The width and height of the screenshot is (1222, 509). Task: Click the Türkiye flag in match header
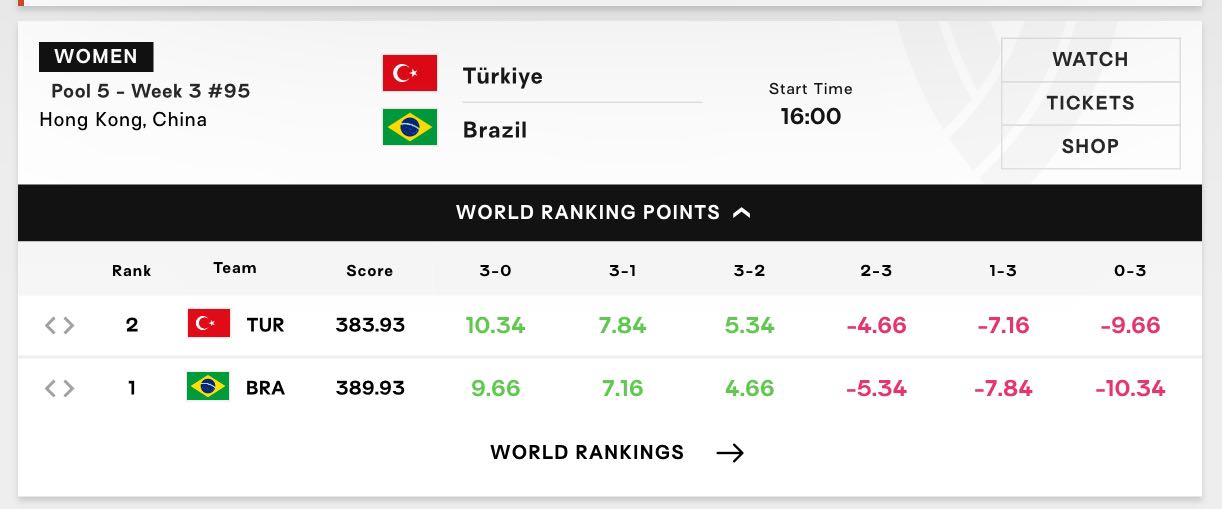coord(410,73)
